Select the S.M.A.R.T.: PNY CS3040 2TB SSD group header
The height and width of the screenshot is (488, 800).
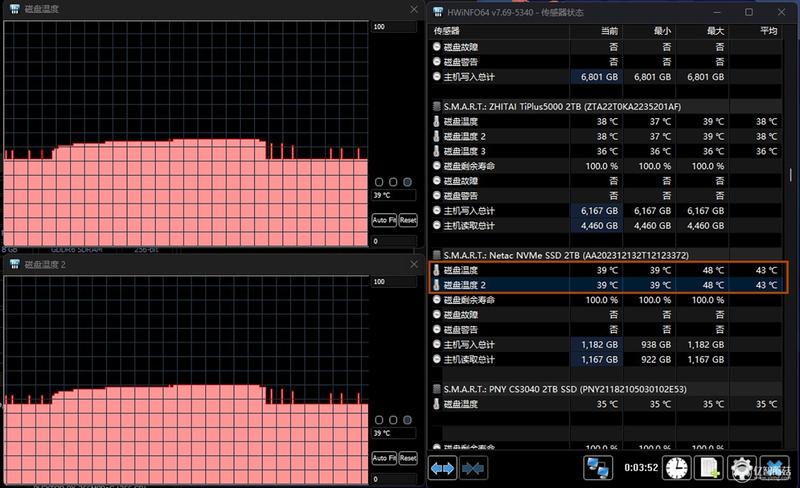pos(565,389)
